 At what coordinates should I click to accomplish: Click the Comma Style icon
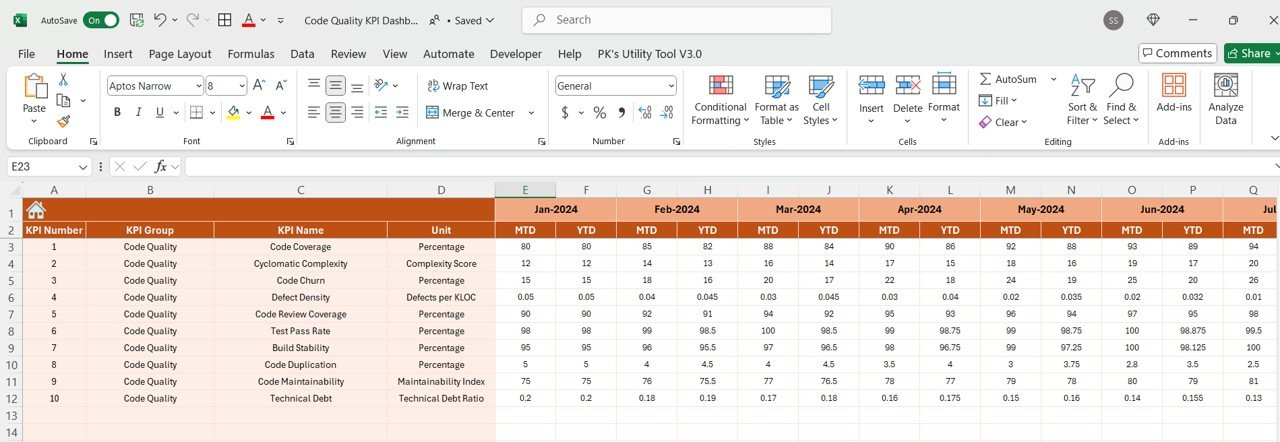pos(621,113)
